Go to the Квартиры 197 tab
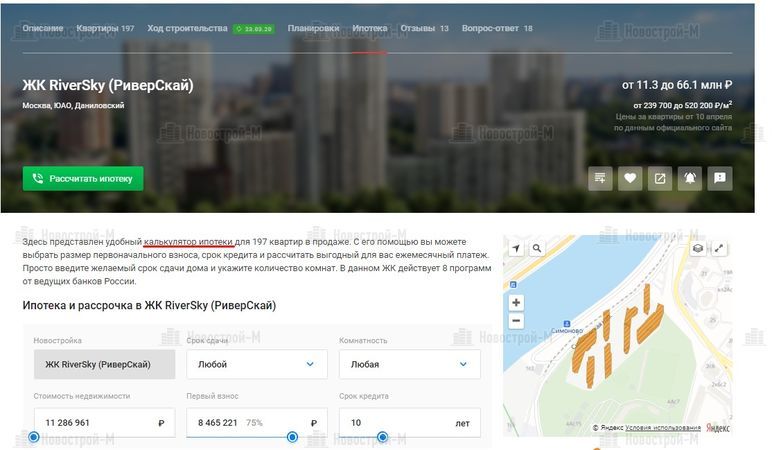 (x=105, y=28)
